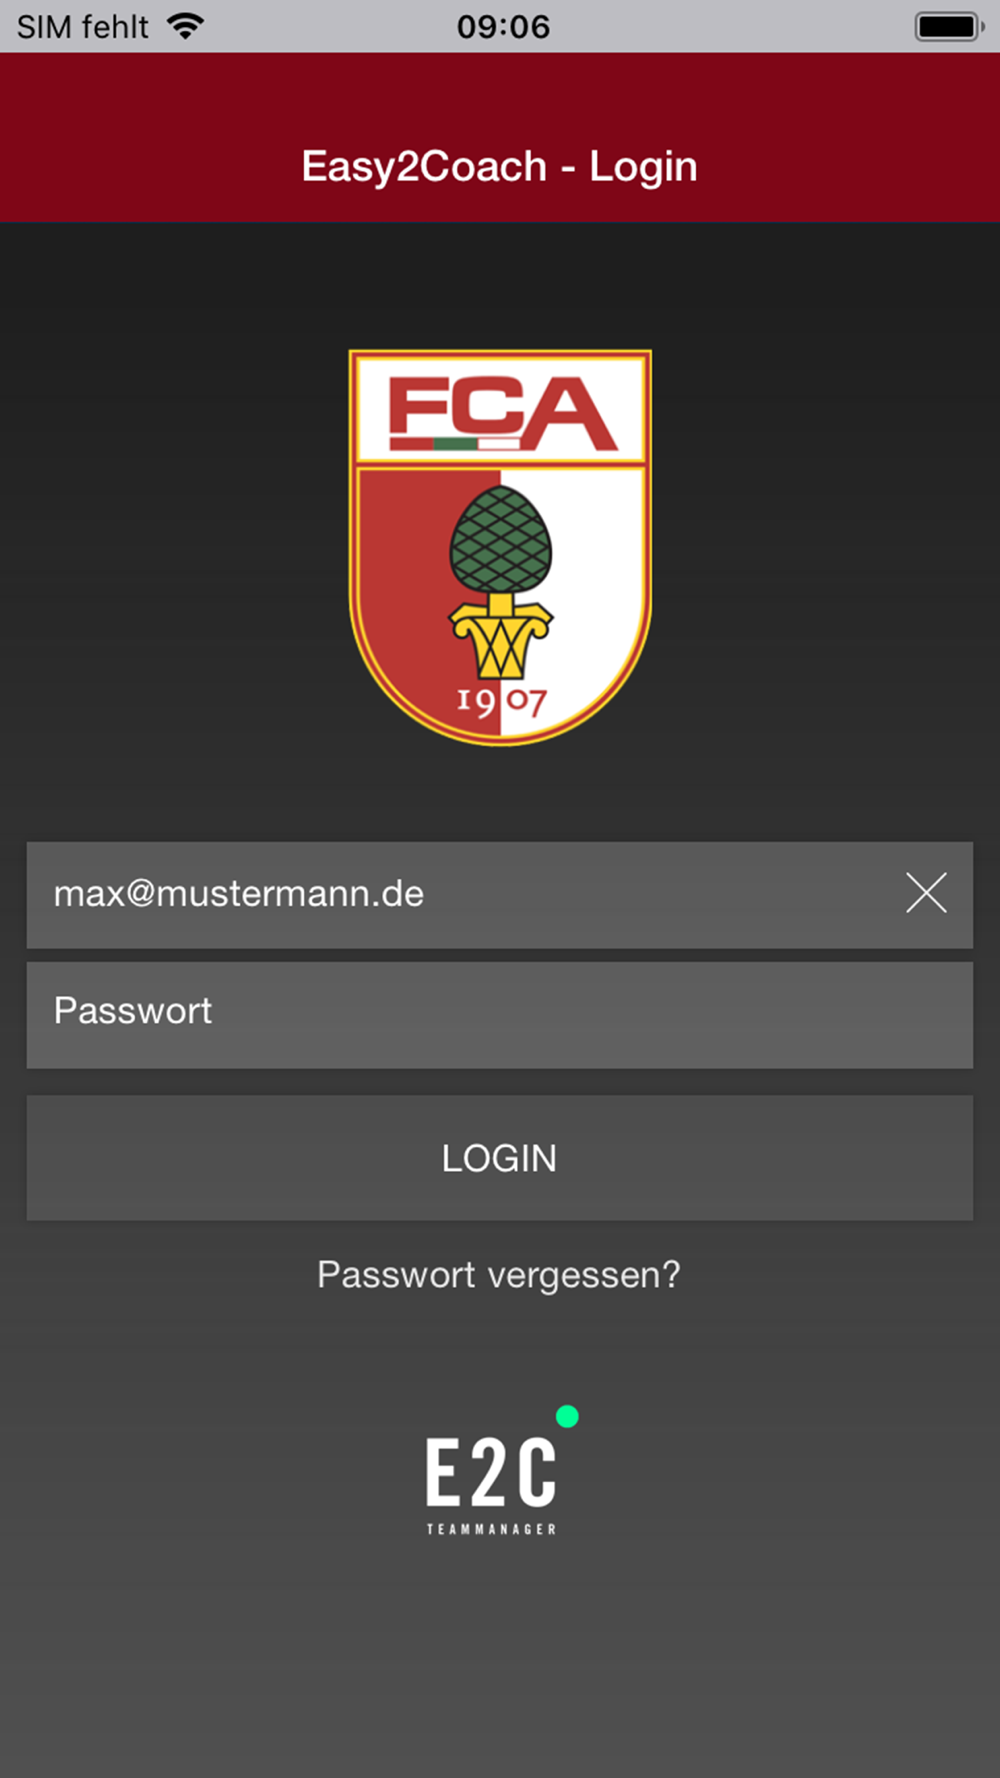Image resolution: width=1000 pixels, height=1778 pixels.
Task: Tap the 09:06 clock in status bar
Action: pyautogui.click(x=503, y=26)
